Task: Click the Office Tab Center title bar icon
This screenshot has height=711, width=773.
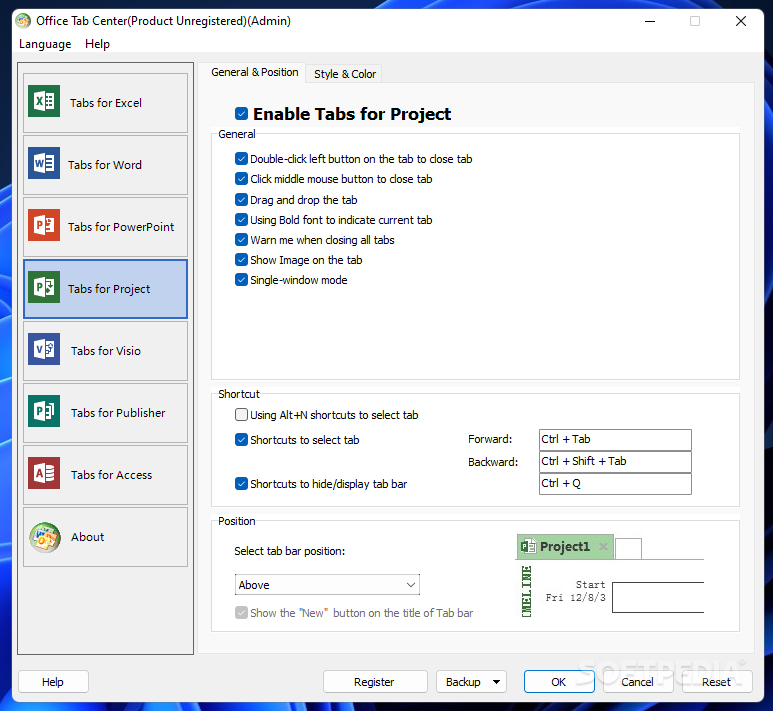Action: (23, 21)
